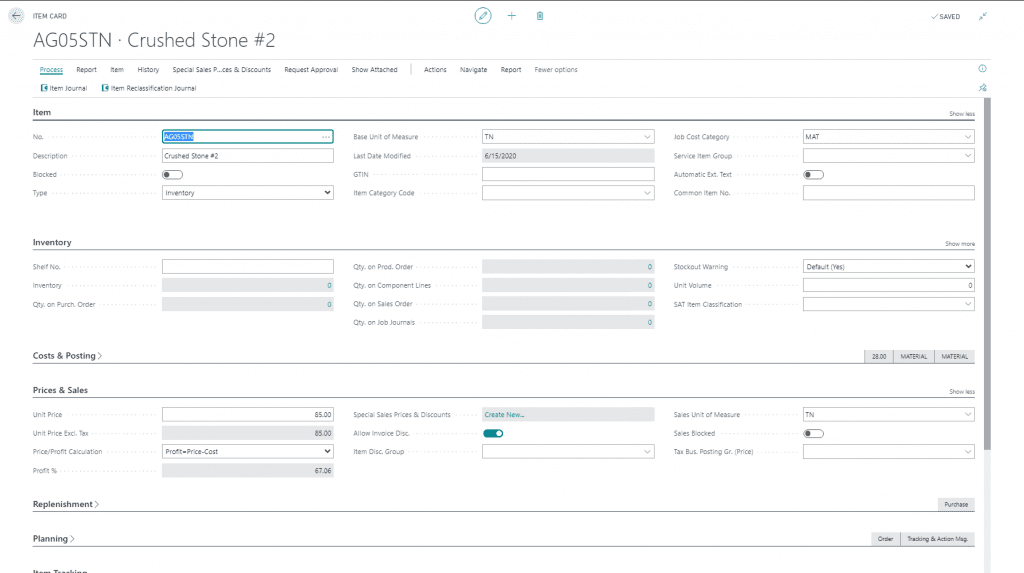Disable the Allow Invoice Disc. toggle
1024x573 pixels.
tap(493, 433)
